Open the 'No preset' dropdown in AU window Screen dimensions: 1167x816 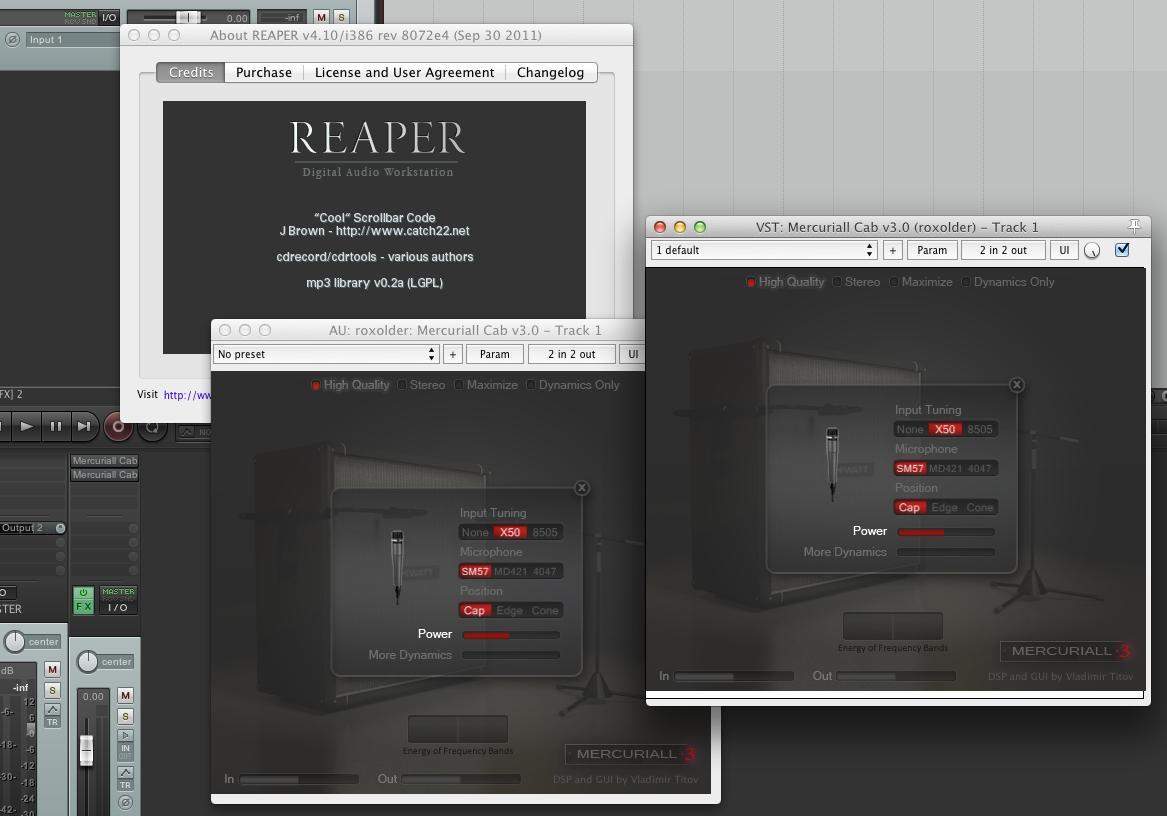(x=326, y=354)
